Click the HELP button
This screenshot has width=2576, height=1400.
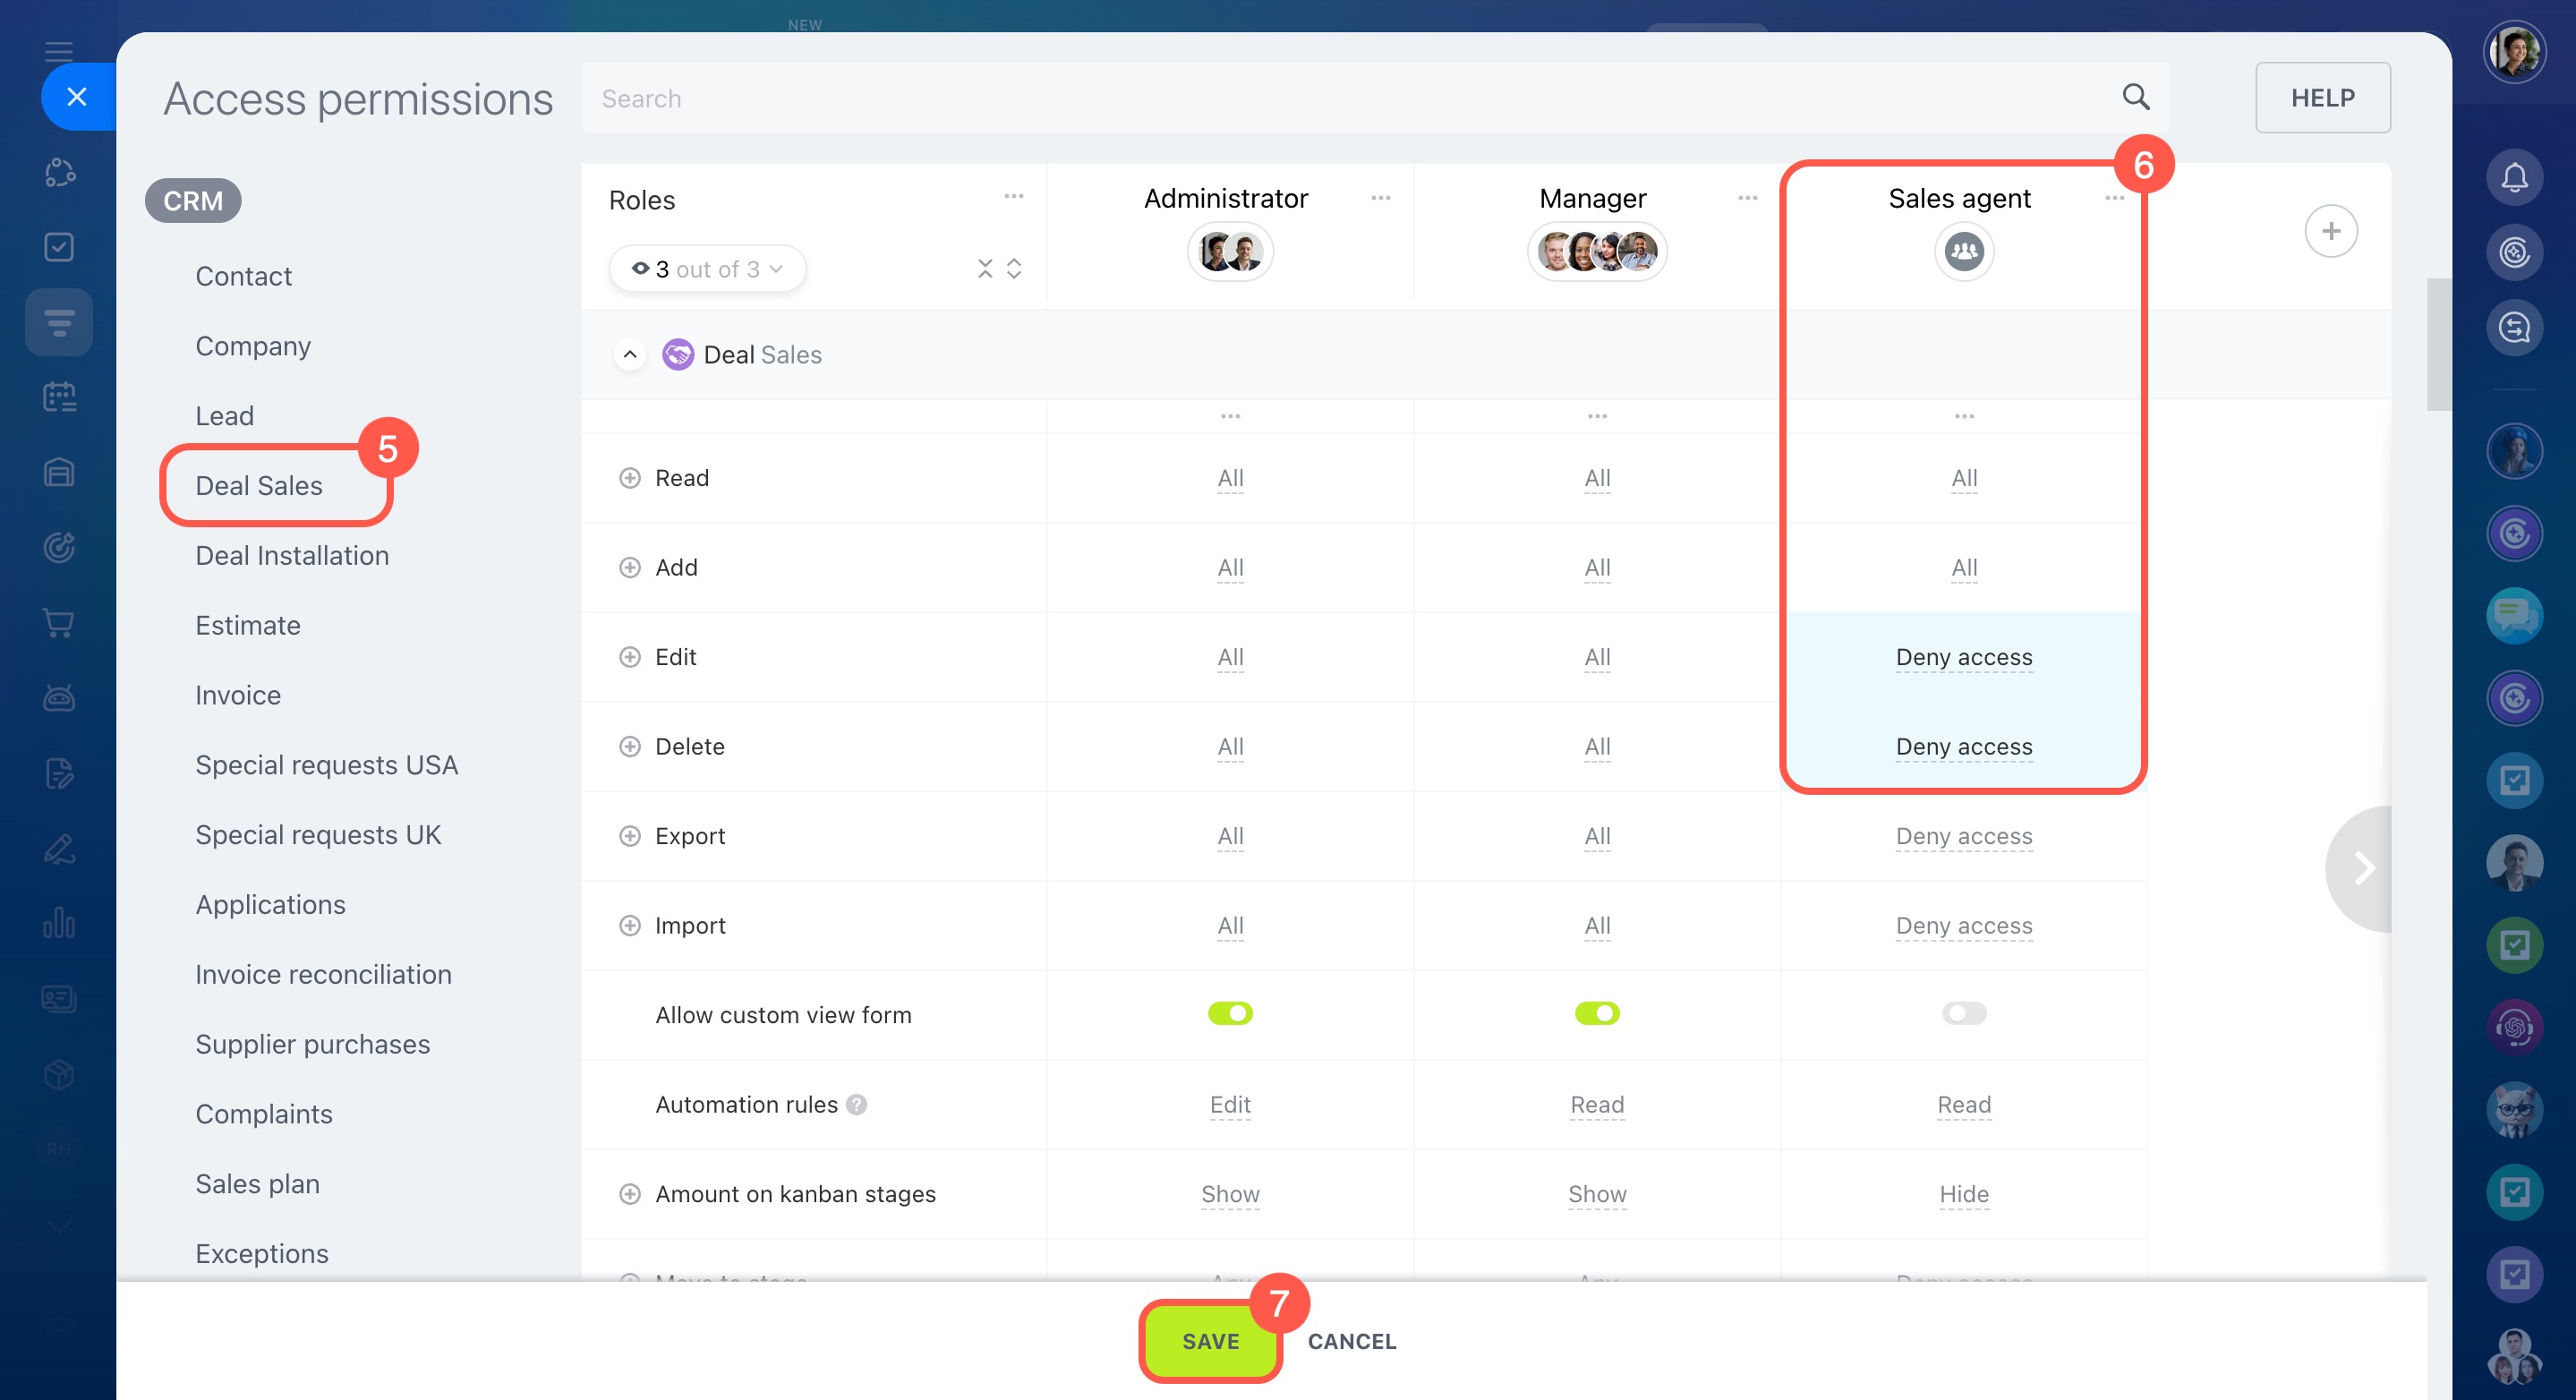(x=2322, y=97)
